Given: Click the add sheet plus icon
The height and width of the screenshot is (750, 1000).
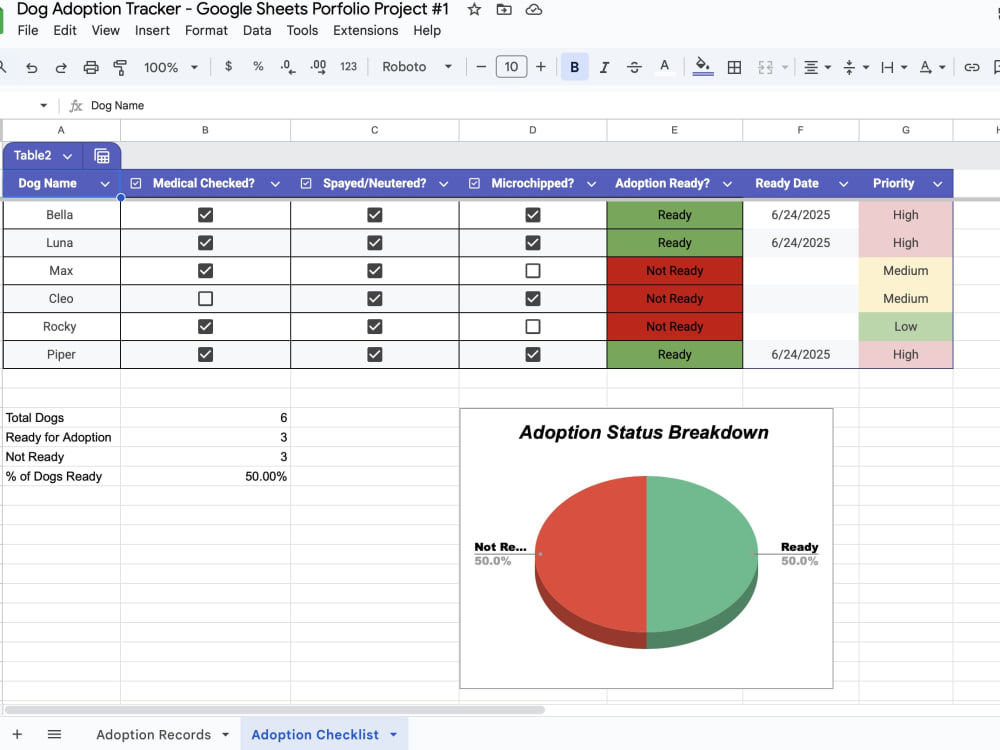Looking at the screenshot, I should (x=17, y=734).
